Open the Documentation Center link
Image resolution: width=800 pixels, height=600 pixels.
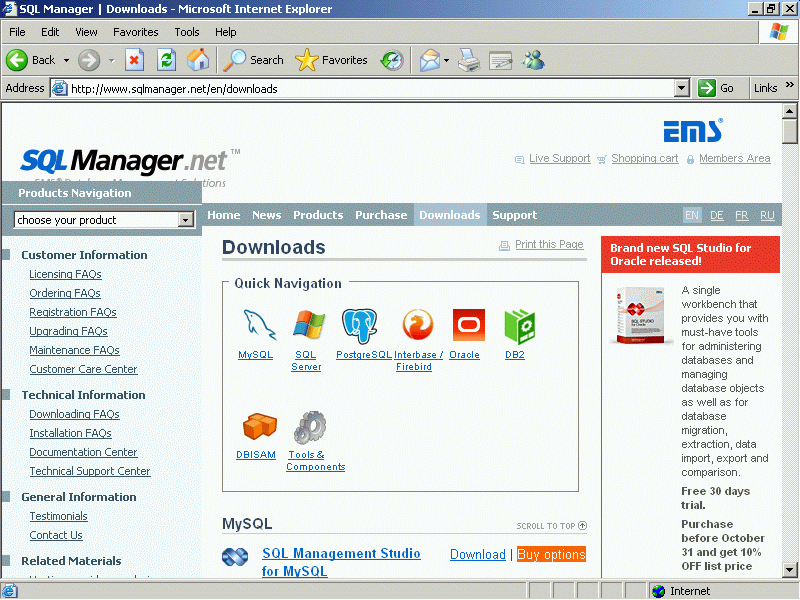[x=83, y=453]
